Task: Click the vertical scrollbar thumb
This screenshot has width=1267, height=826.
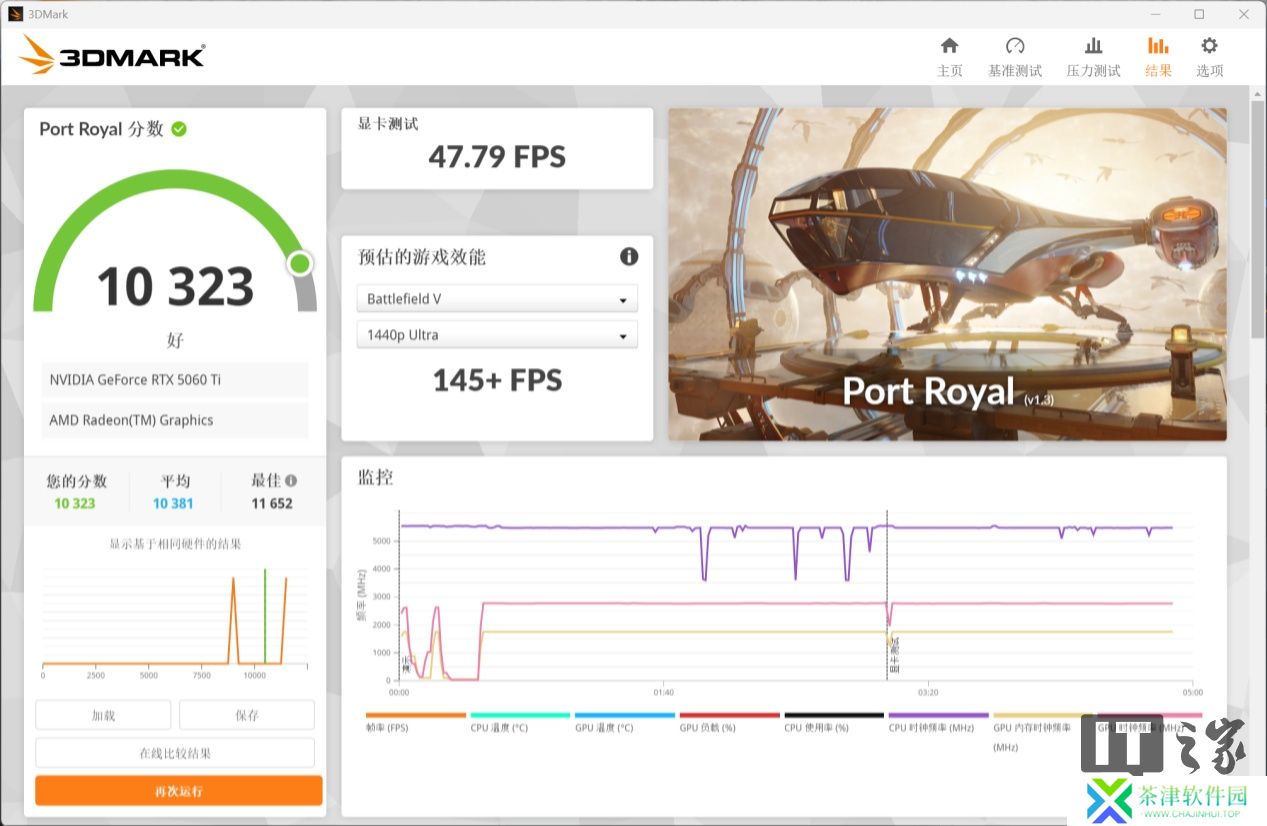Action: click(1258, 220)
